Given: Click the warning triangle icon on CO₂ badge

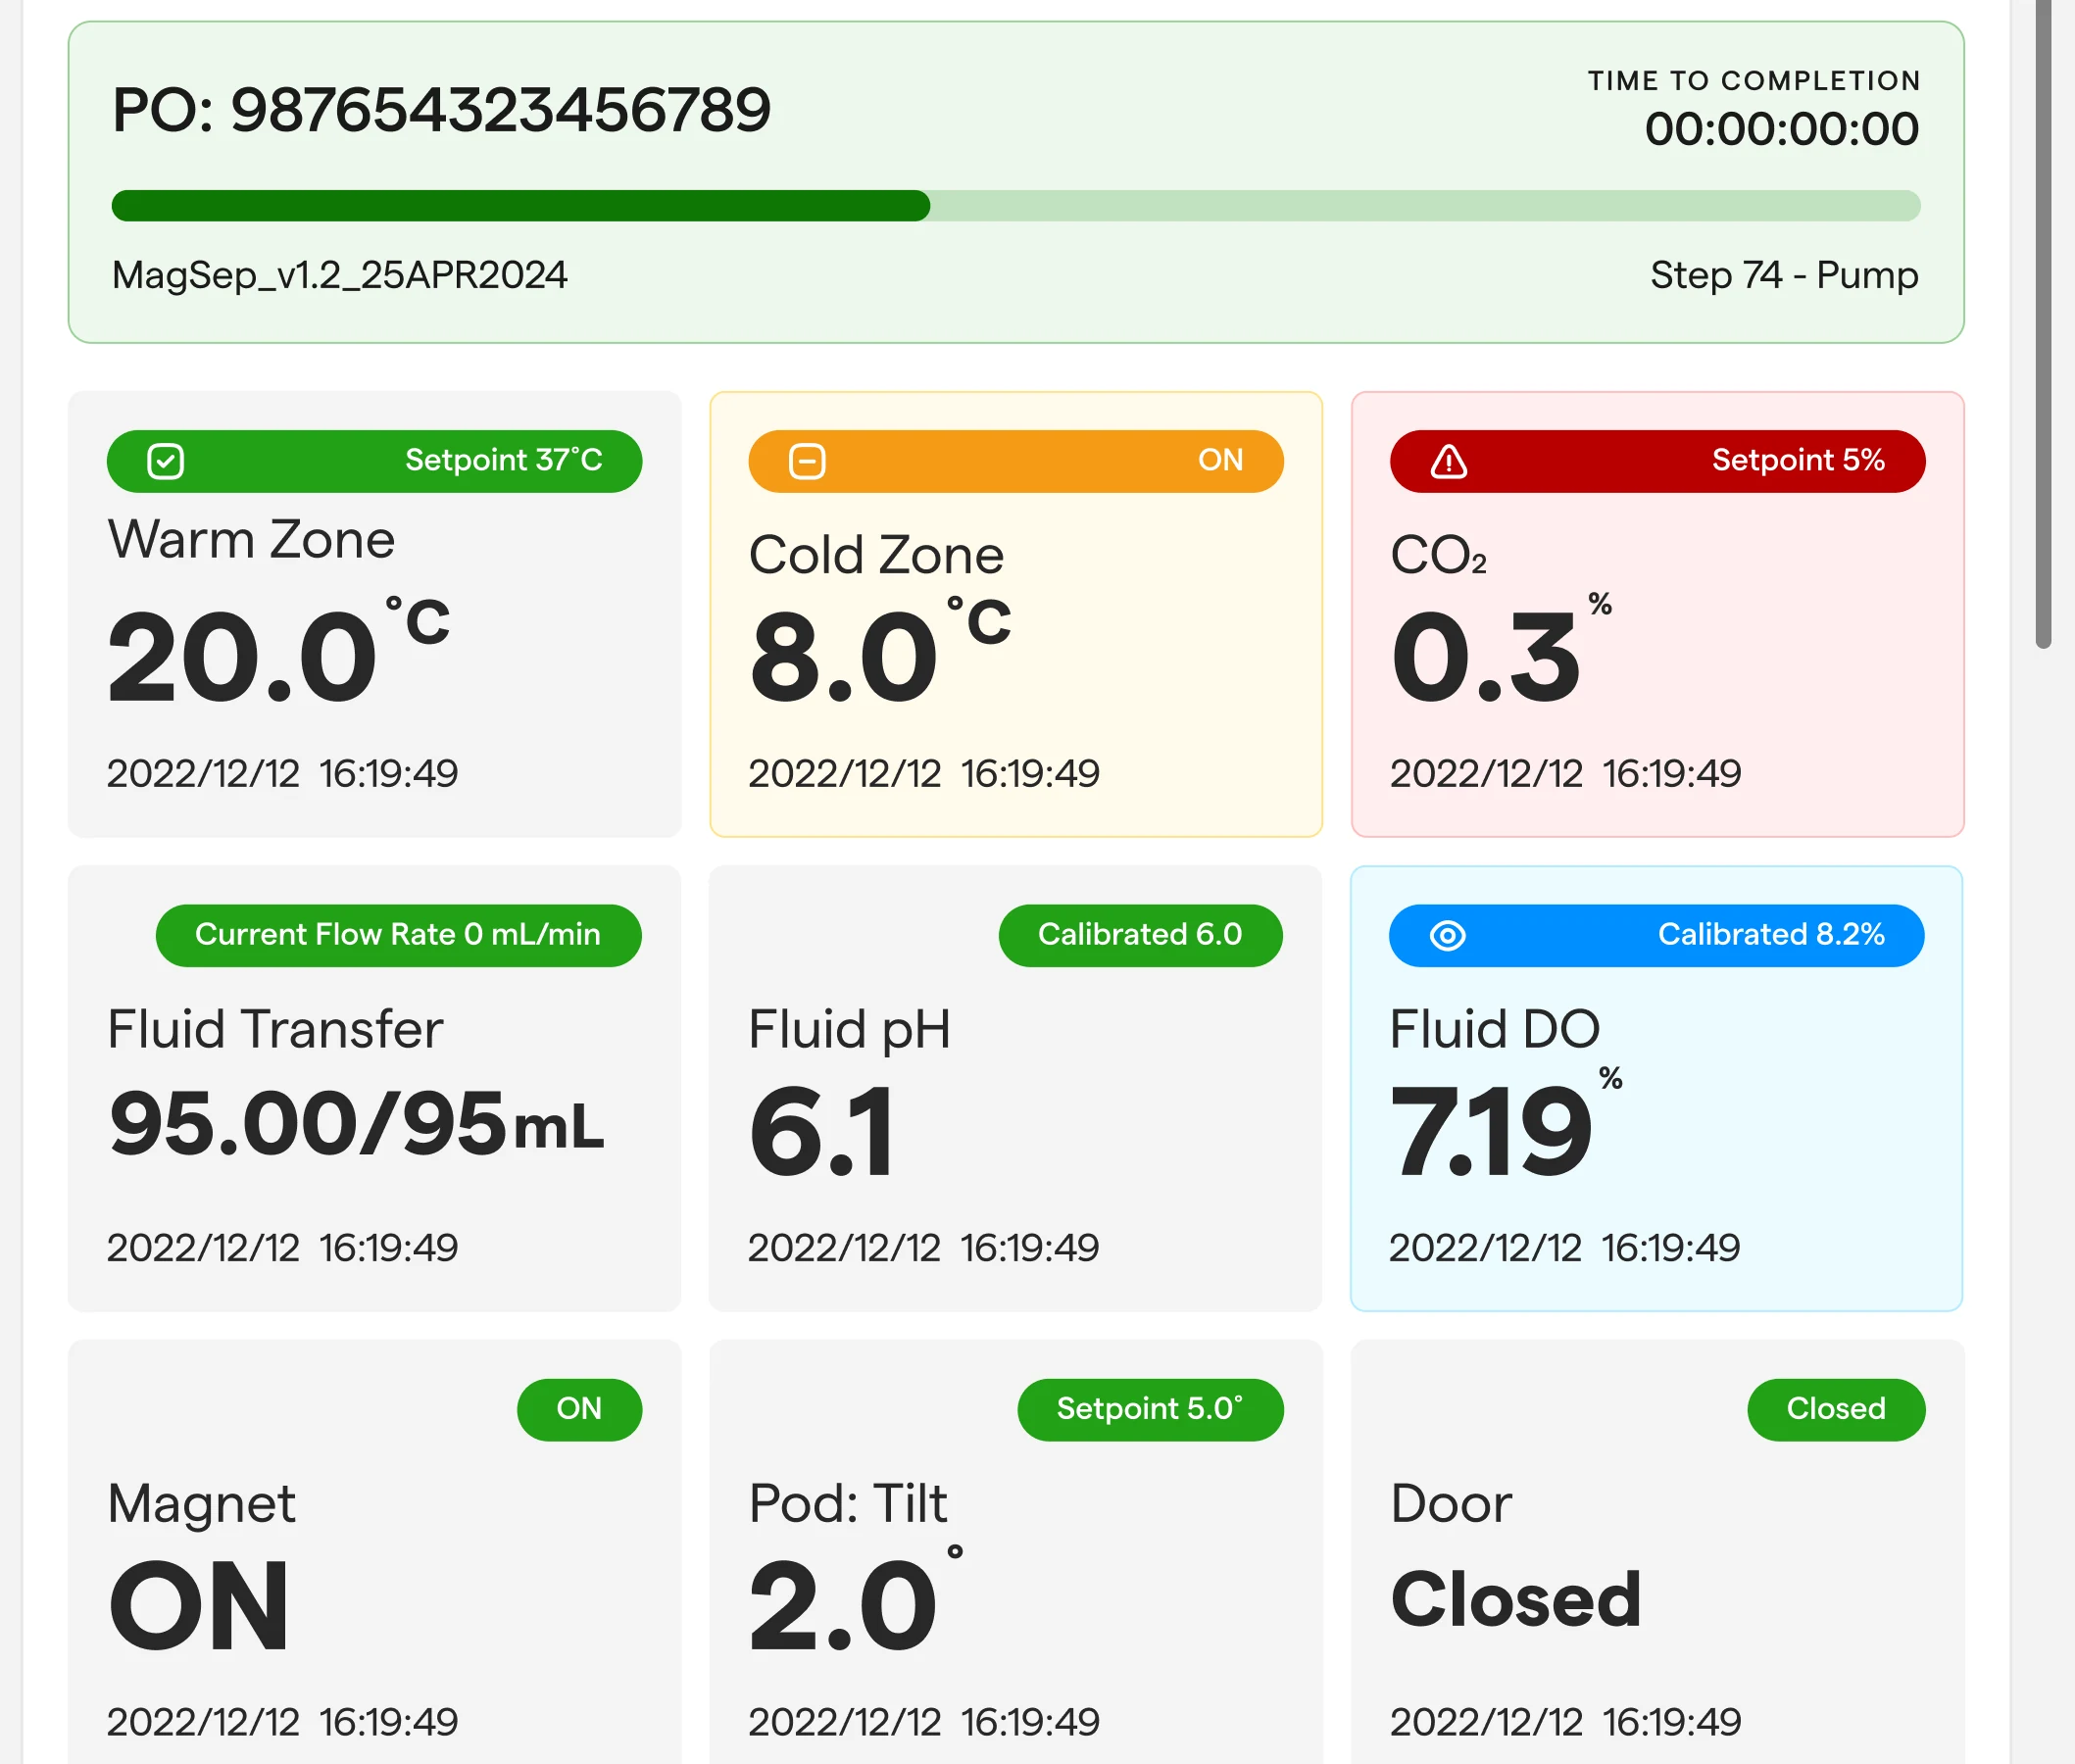Looking at the screenshot, I should (1448, 461).
